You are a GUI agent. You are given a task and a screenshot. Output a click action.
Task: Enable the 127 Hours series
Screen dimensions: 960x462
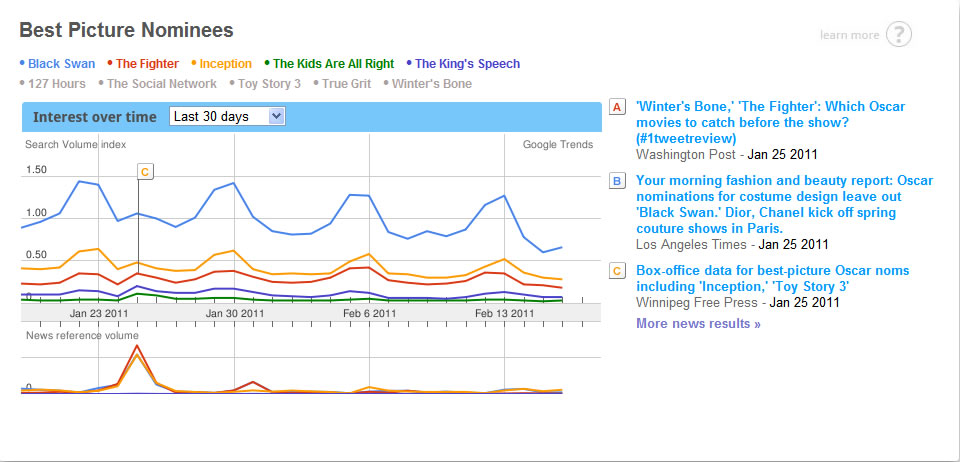(x=57, y=84)
